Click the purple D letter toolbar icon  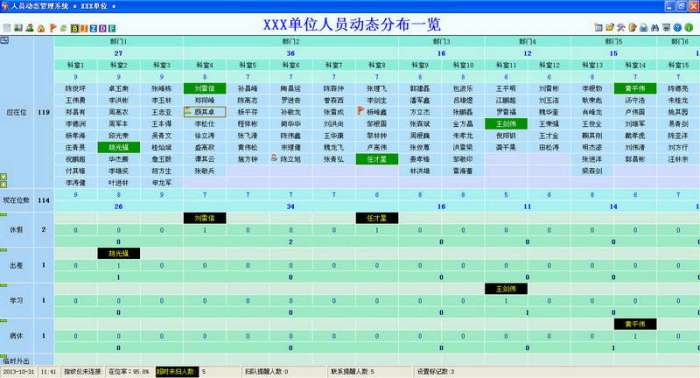click(103, 28)
